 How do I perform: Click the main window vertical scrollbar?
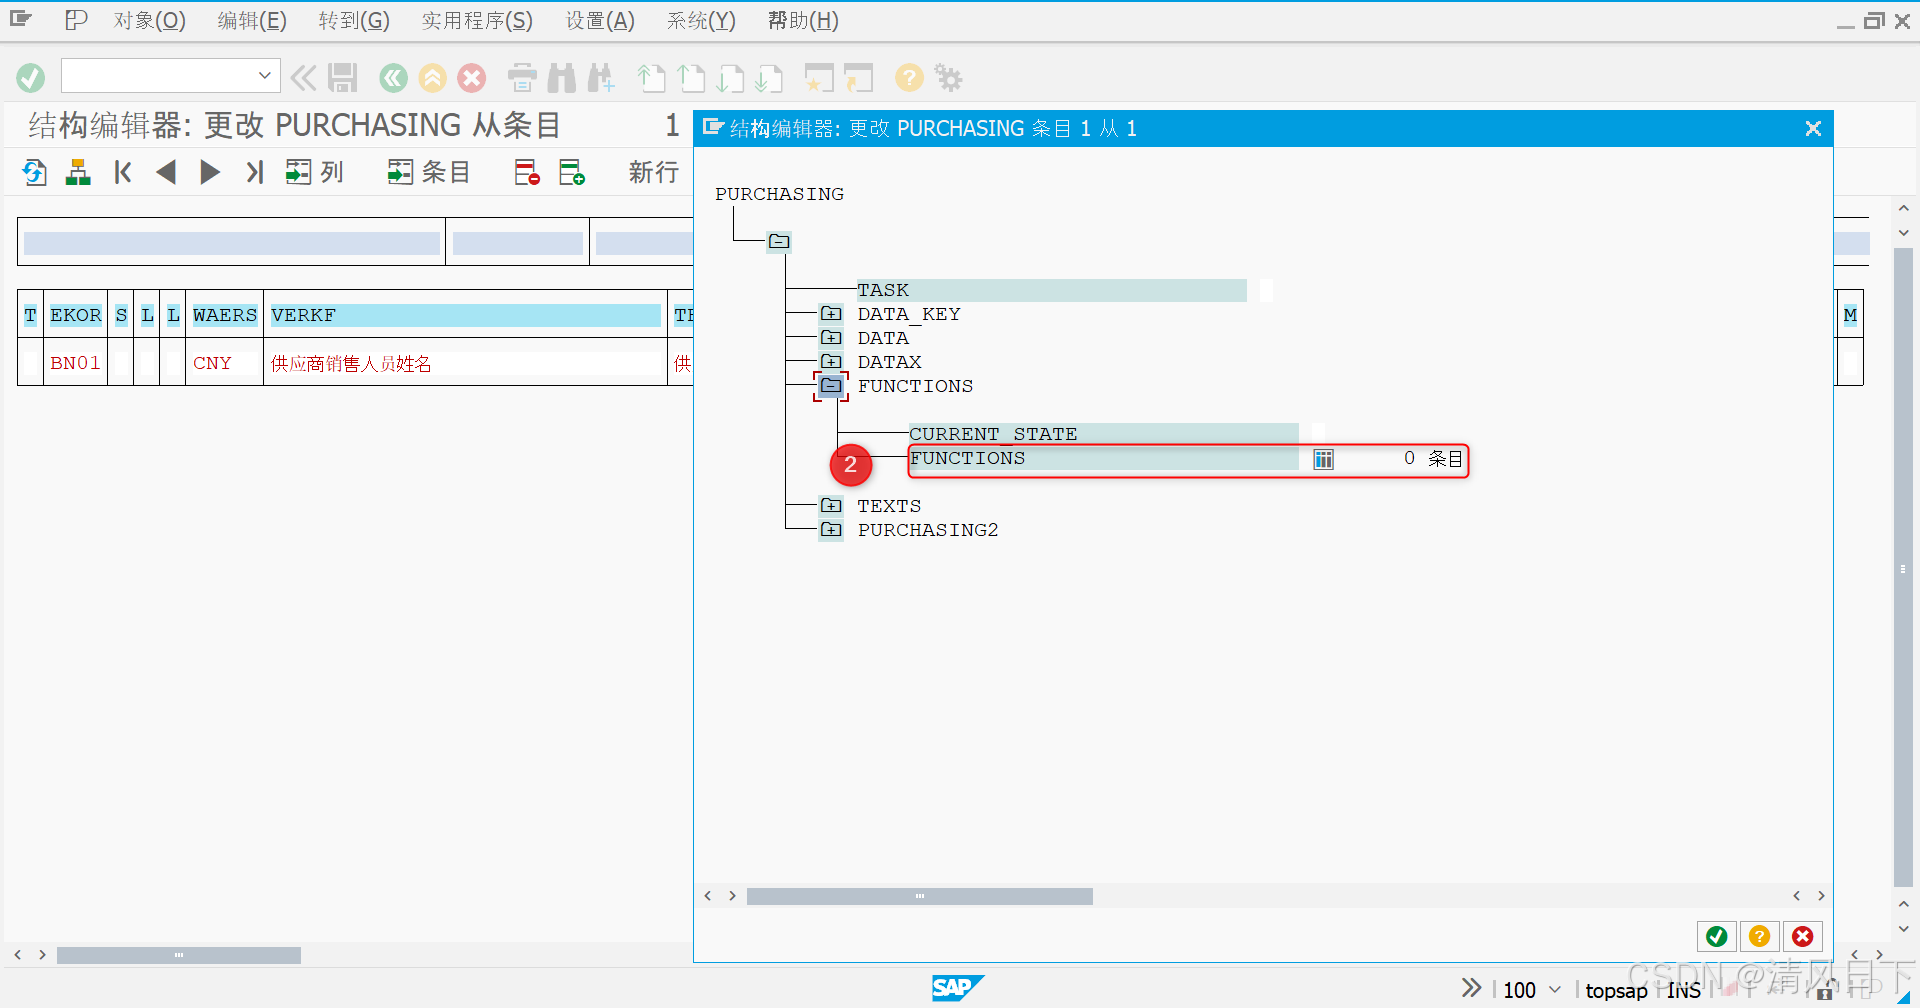[1903, 568]
